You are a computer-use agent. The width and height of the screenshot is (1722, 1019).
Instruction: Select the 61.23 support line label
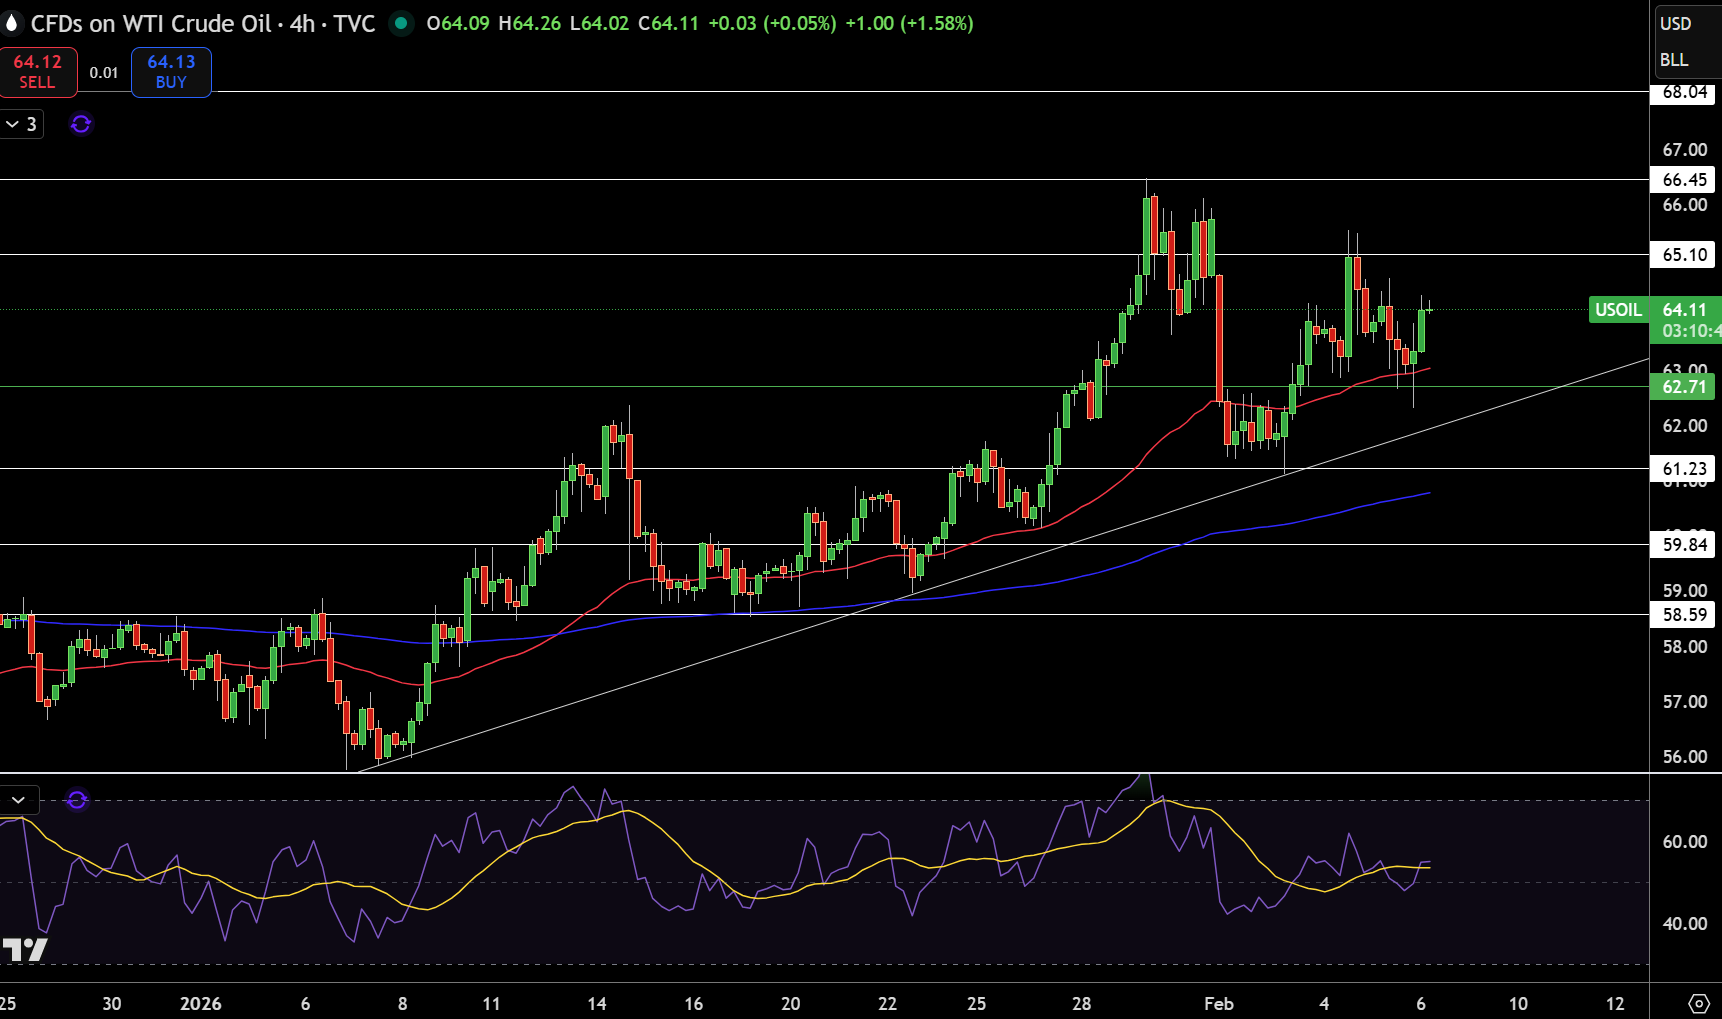[1684, 469]
